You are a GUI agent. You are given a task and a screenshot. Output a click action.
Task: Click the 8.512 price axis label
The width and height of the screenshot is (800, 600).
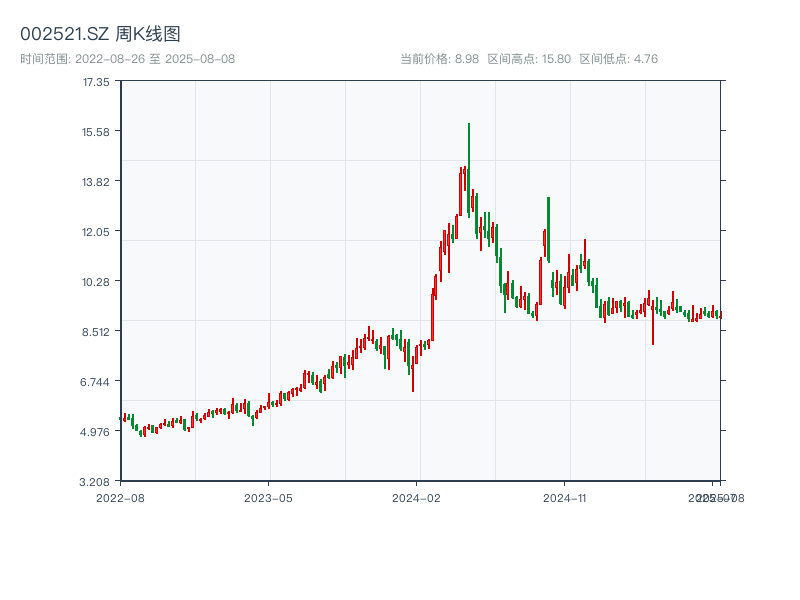tap(96, 332)
